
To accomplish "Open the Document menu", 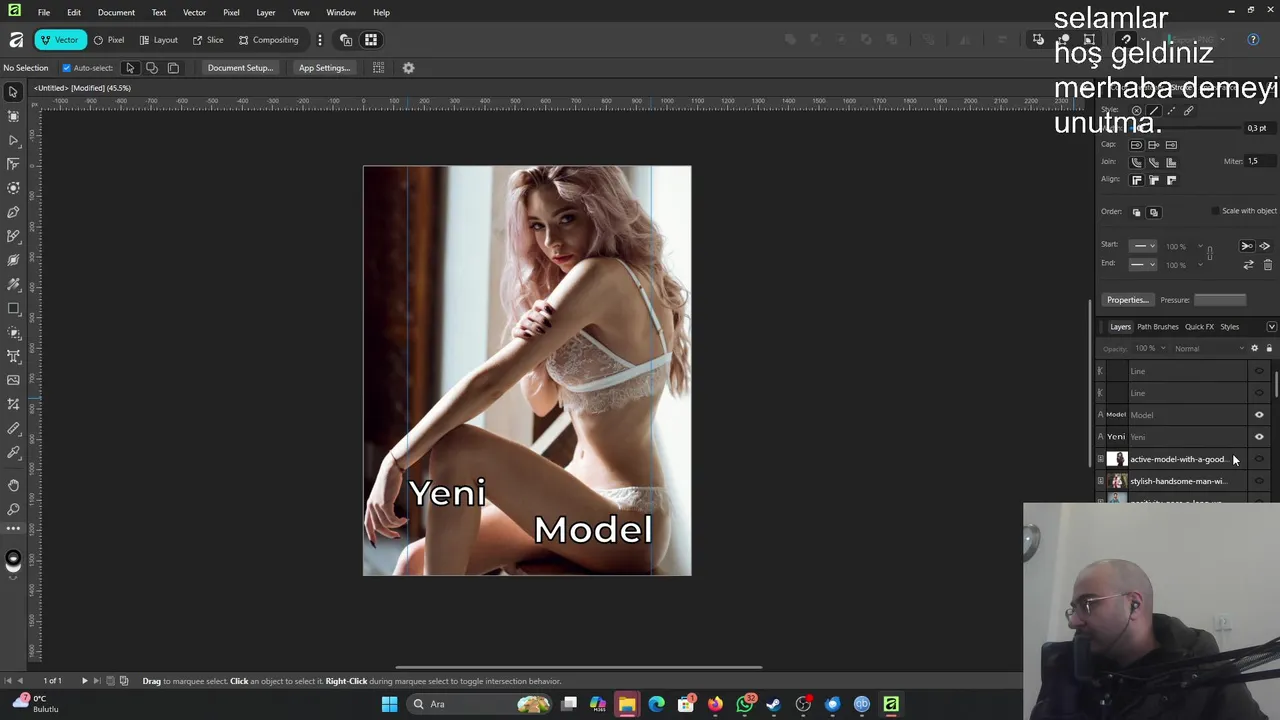I will click(116, 12).
